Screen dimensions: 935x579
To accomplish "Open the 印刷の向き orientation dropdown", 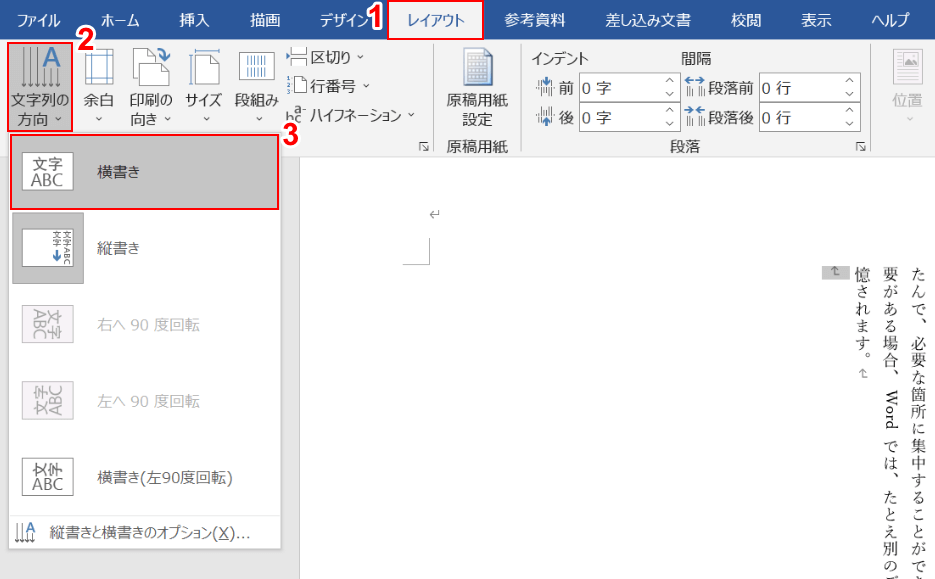I will tap(151, 87).
